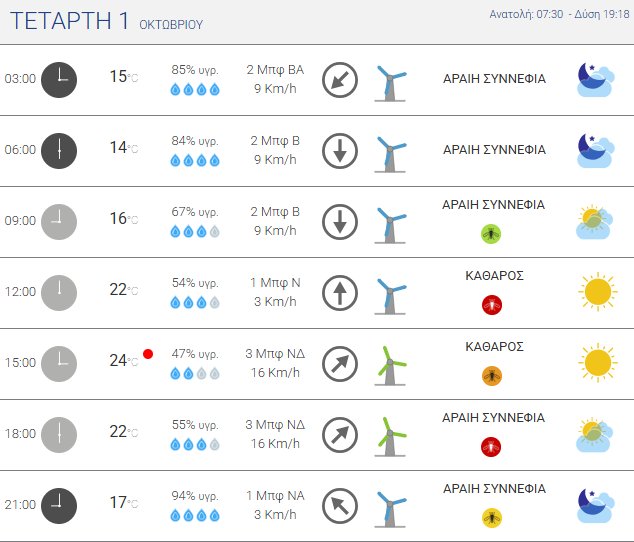The width and height of the screenshot is (634, 542).
Task: Click the ΤΕΤΑΡΤΗ 1 date heading
Action: tap(67, 22)
